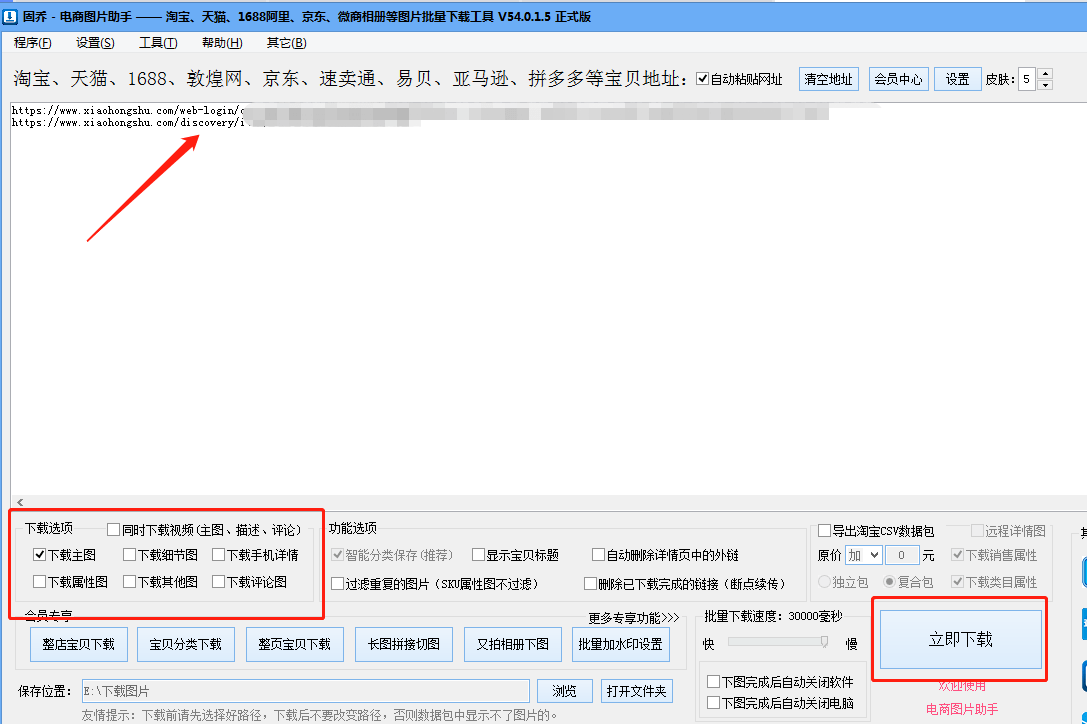Viewport: 1087px width, 724px height.
Task: Click the 皮肤 number field
Action: (1027, 79)
